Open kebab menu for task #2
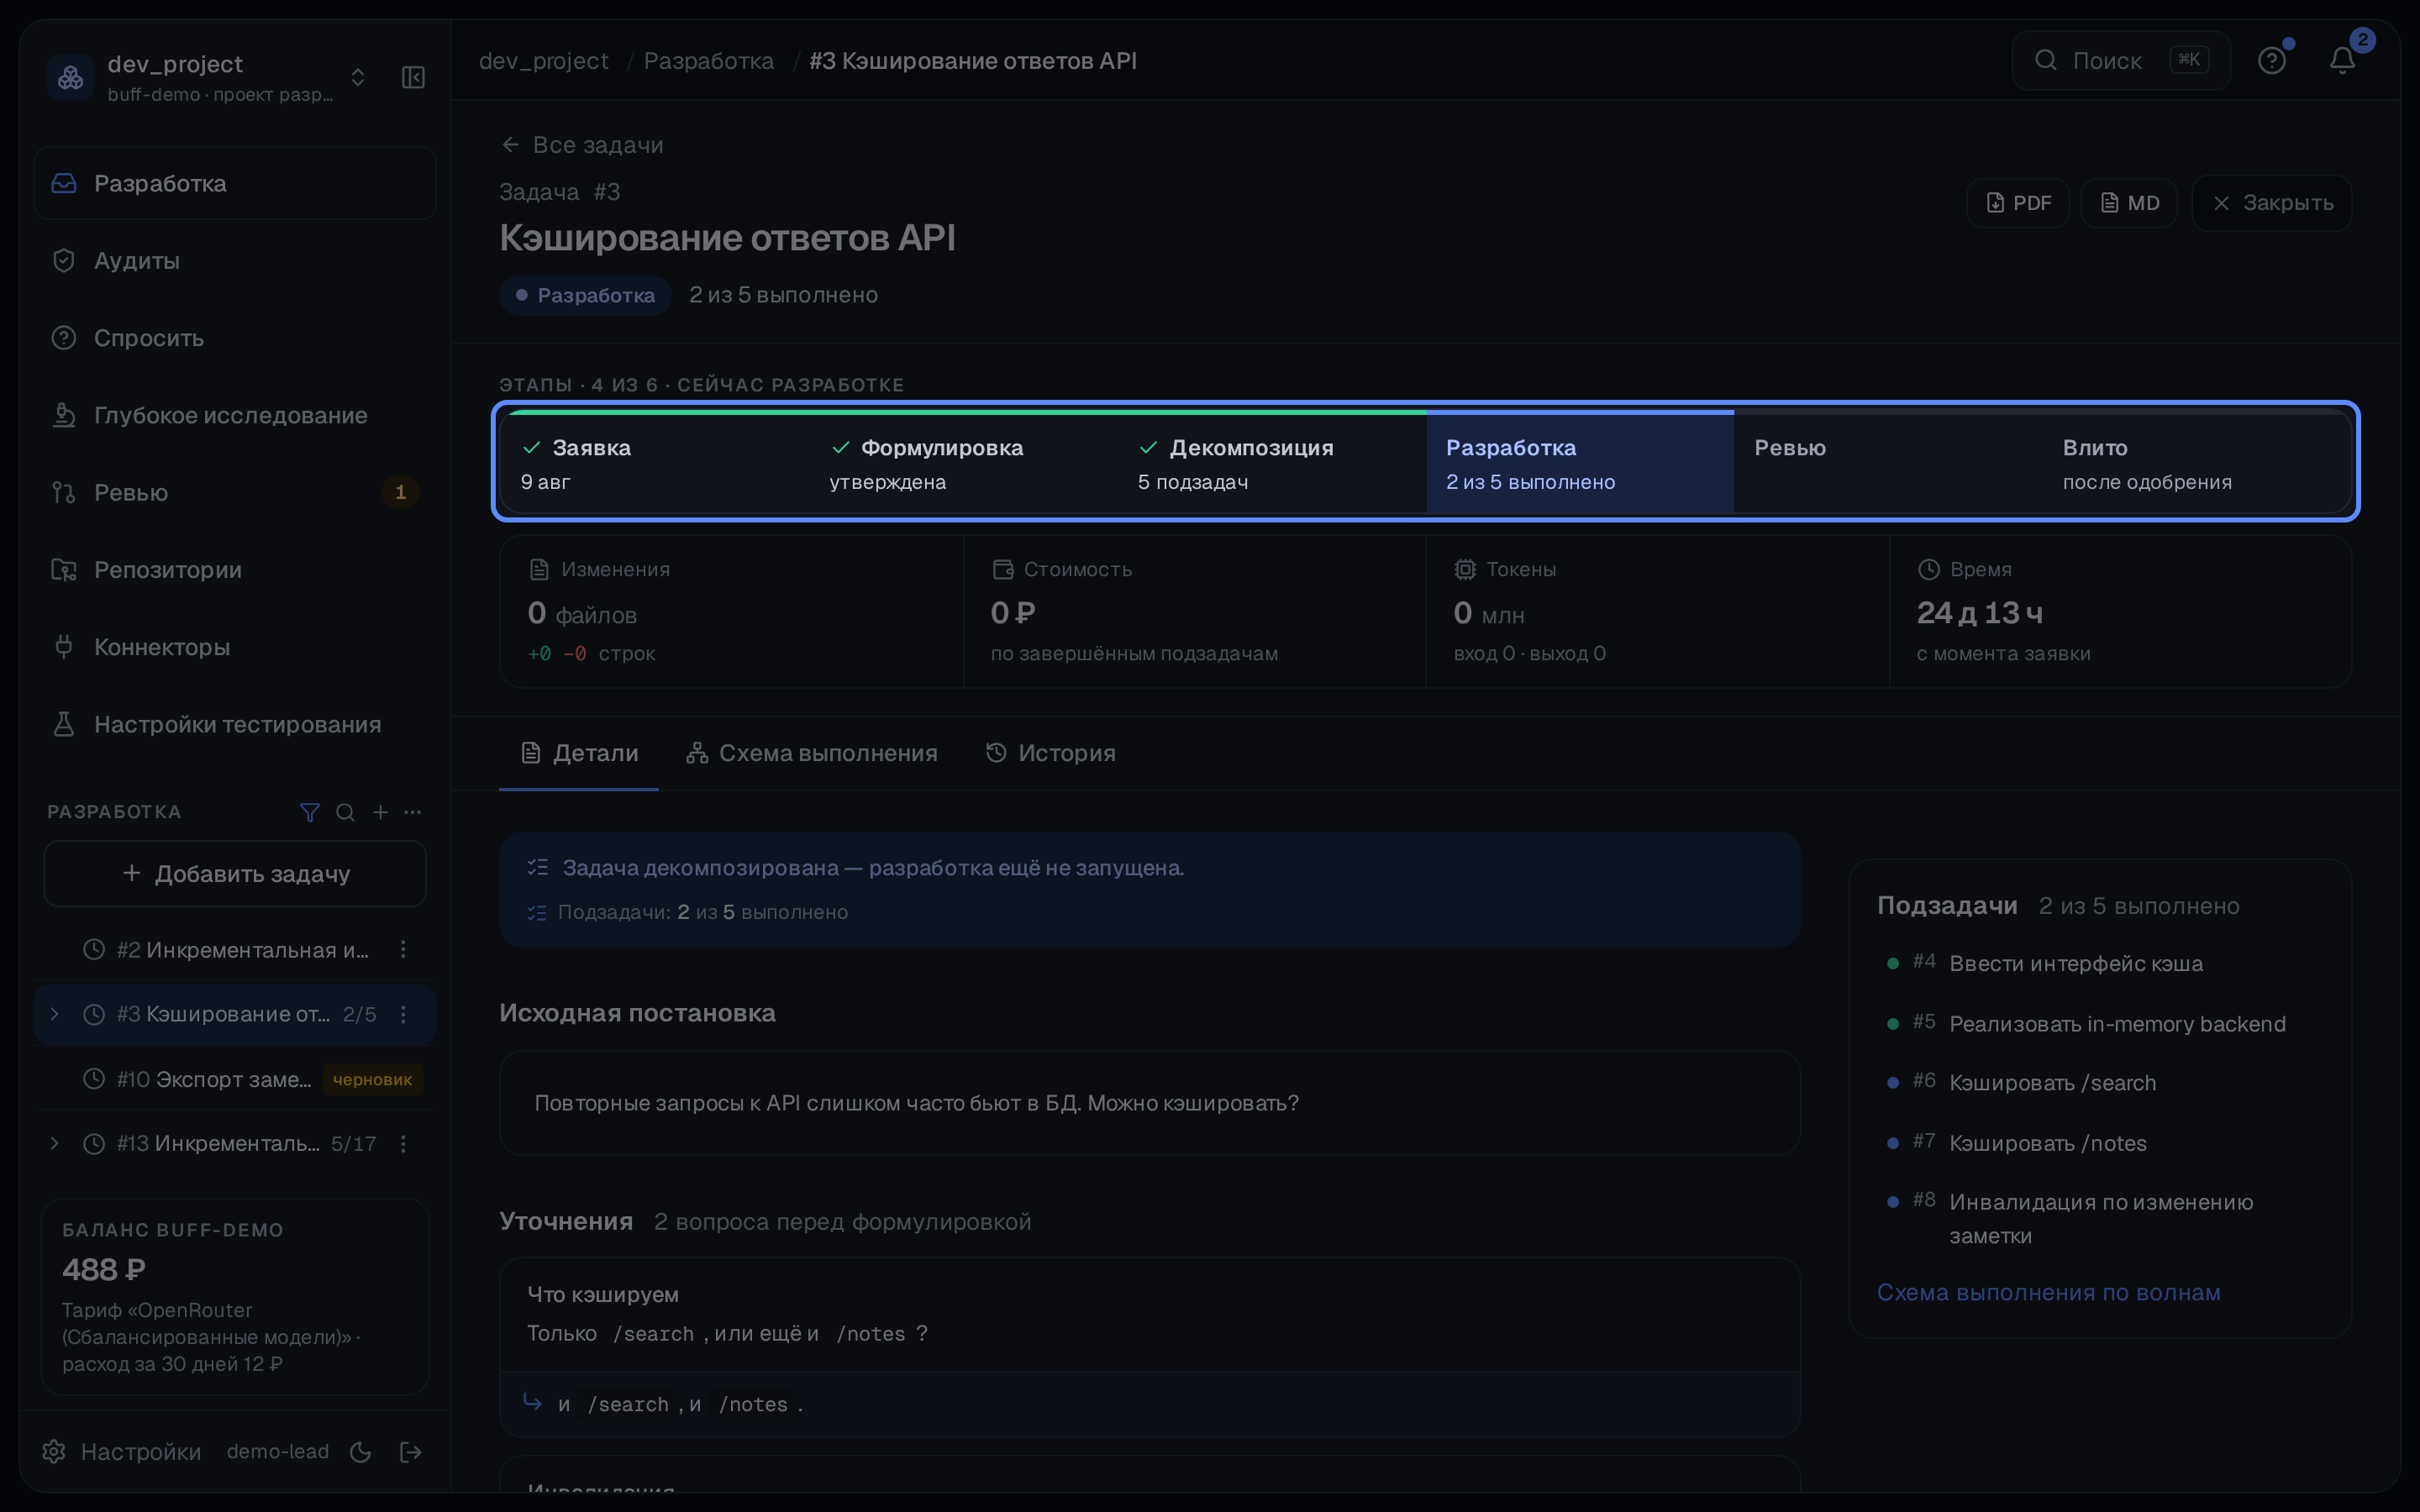 403,949
